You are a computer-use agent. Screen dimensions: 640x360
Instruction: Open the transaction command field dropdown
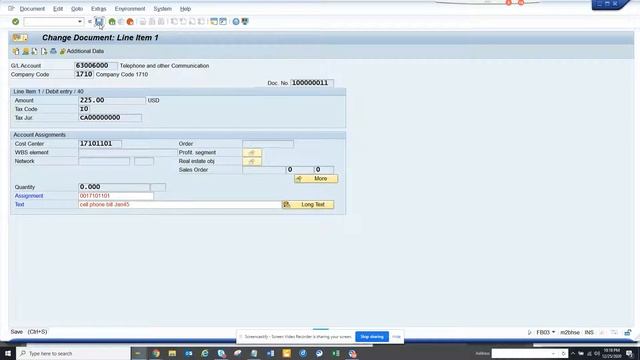pos(80,22)
